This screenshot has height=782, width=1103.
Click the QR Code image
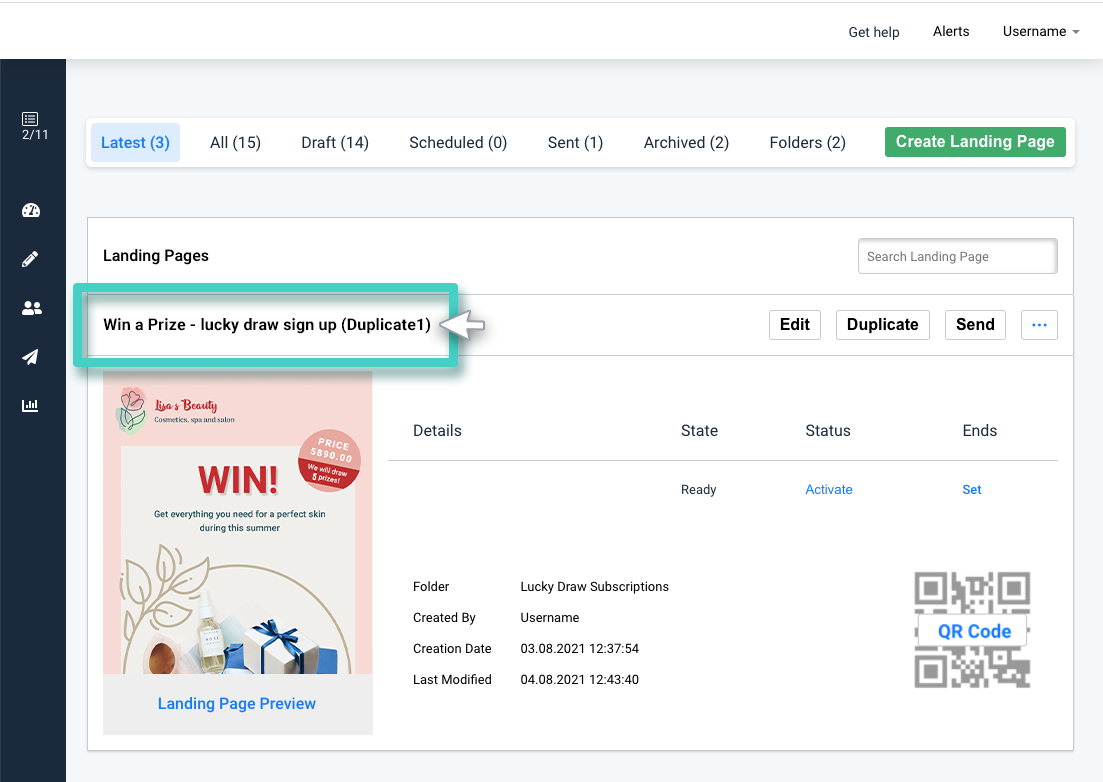(972, 630)
